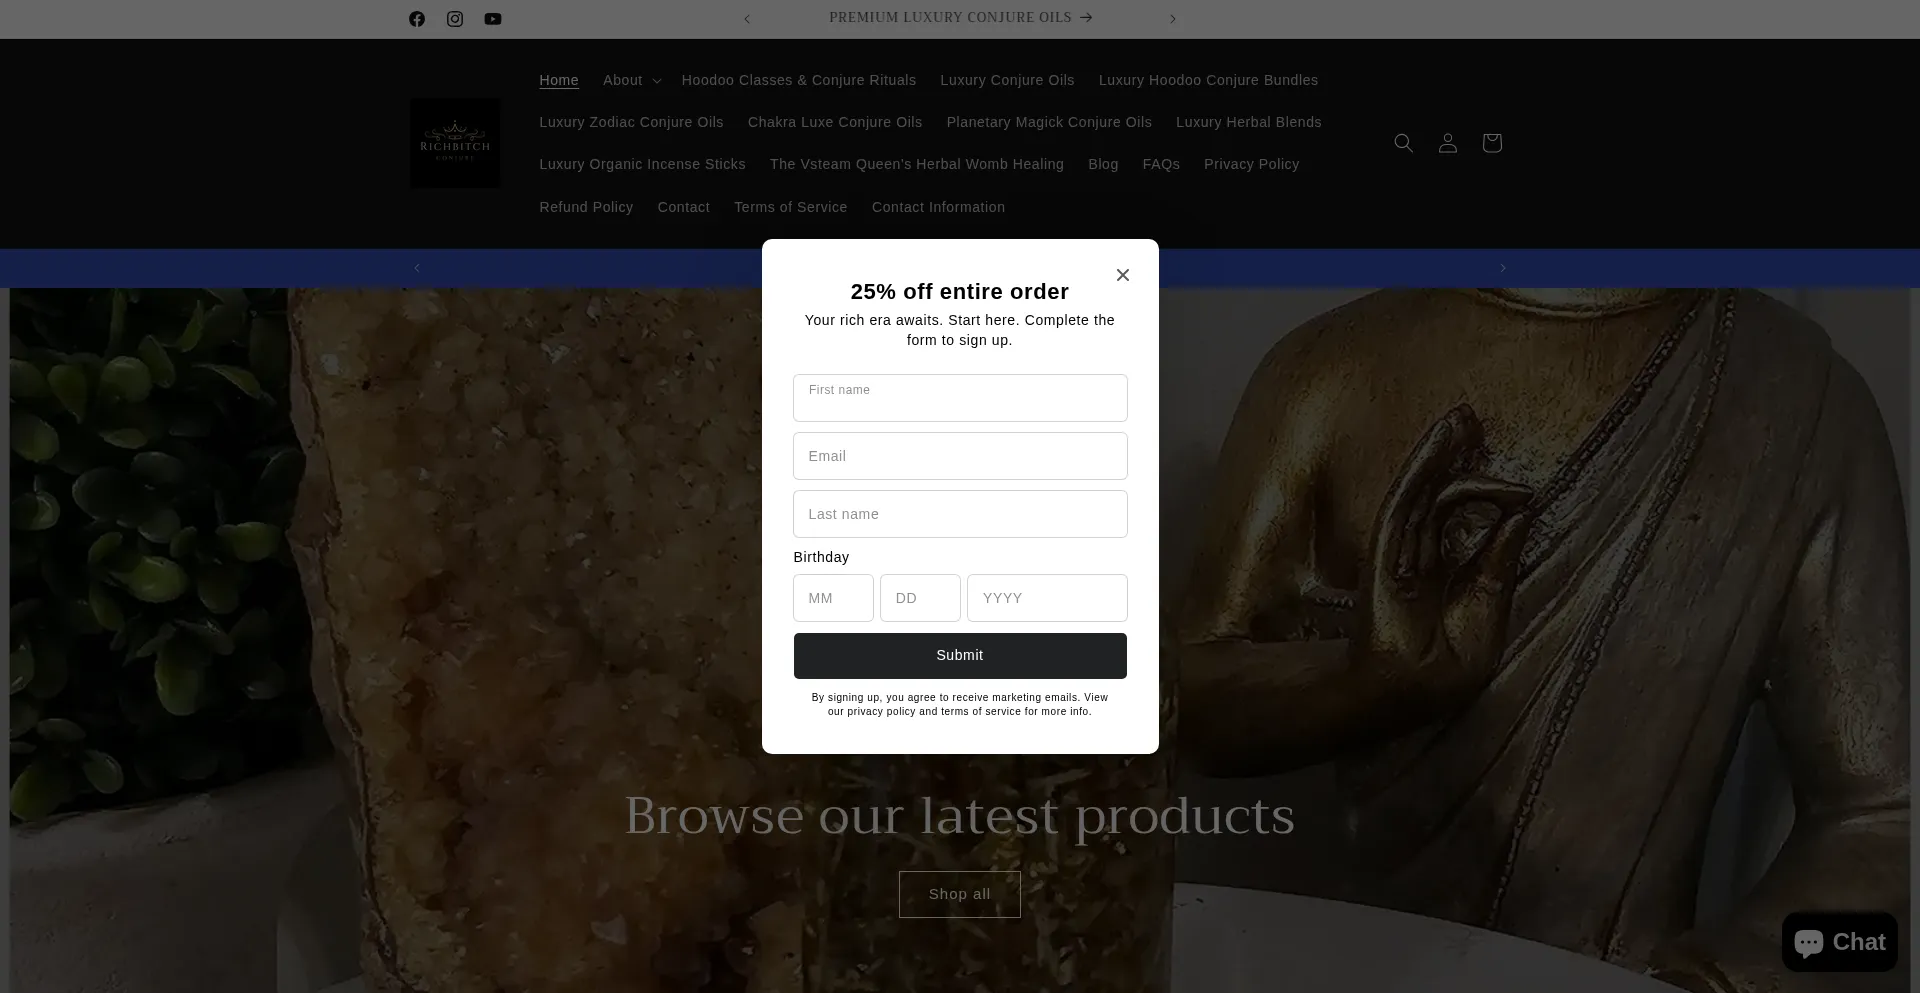Show next top announcement
The image size is (1920, 993).
[x=1173, y=19]
